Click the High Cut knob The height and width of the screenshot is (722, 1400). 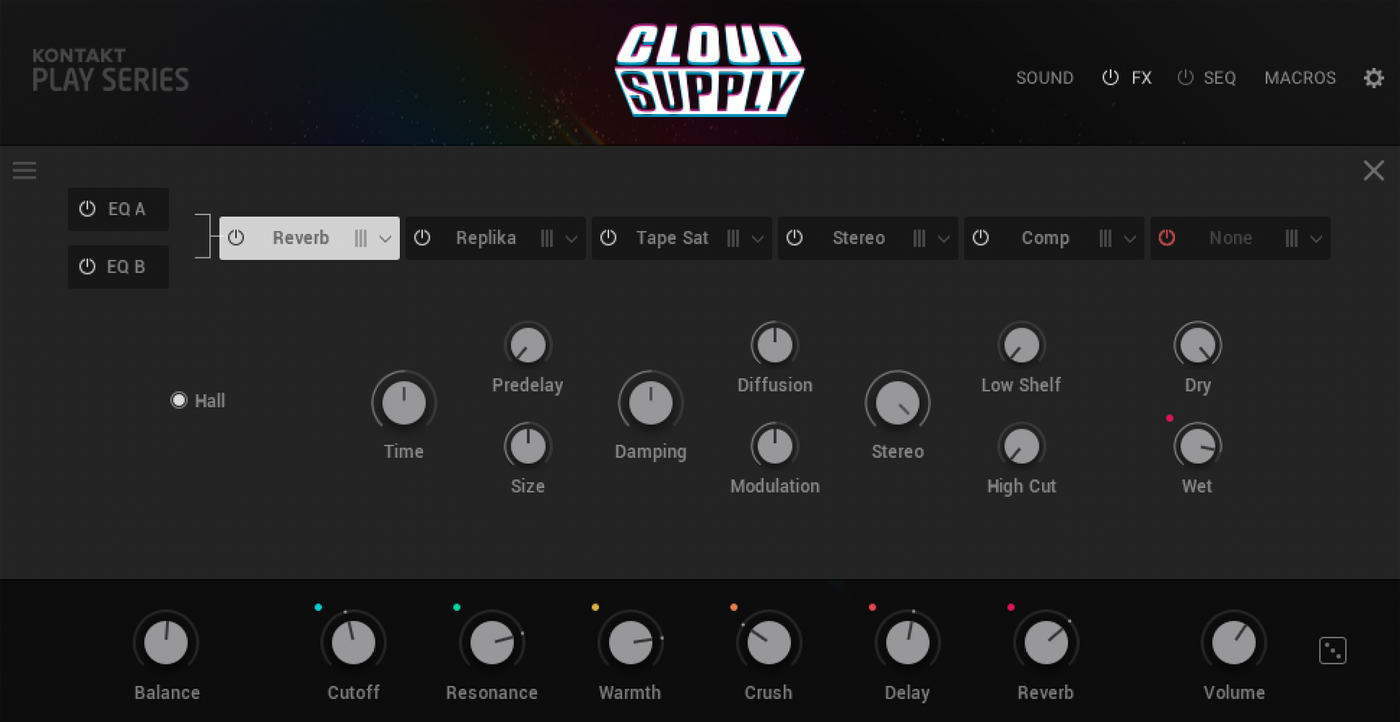point(1021,446)
